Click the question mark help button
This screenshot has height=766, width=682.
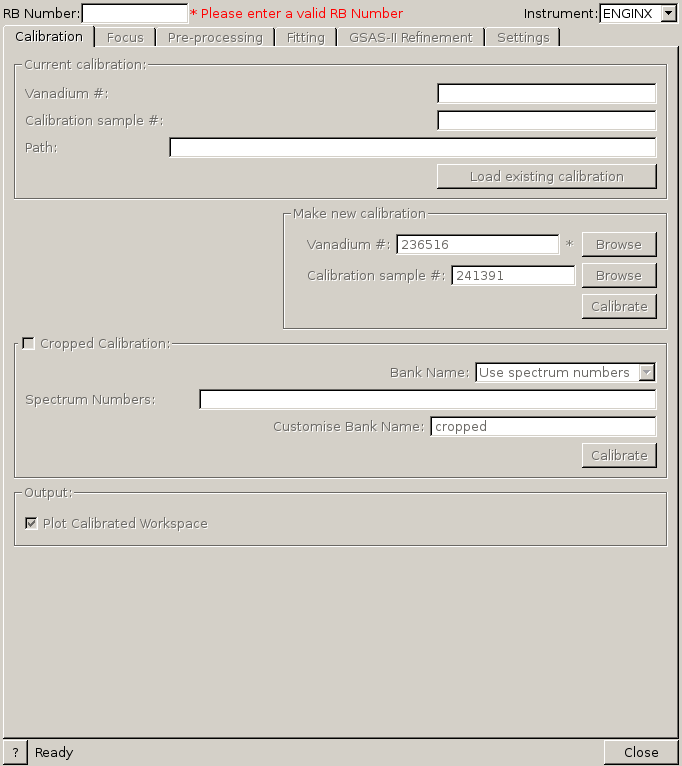coord(15,753)
